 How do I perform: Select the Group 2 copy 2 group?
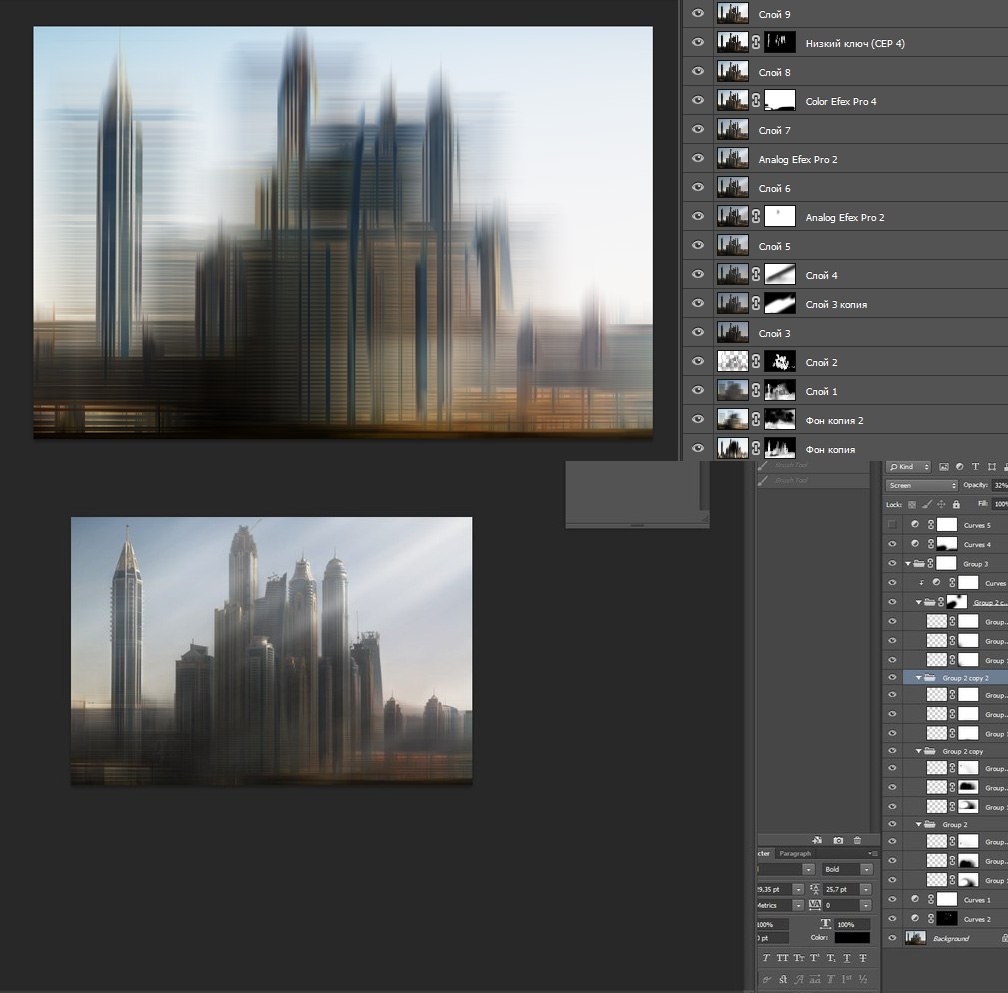(x=964, y=678)
